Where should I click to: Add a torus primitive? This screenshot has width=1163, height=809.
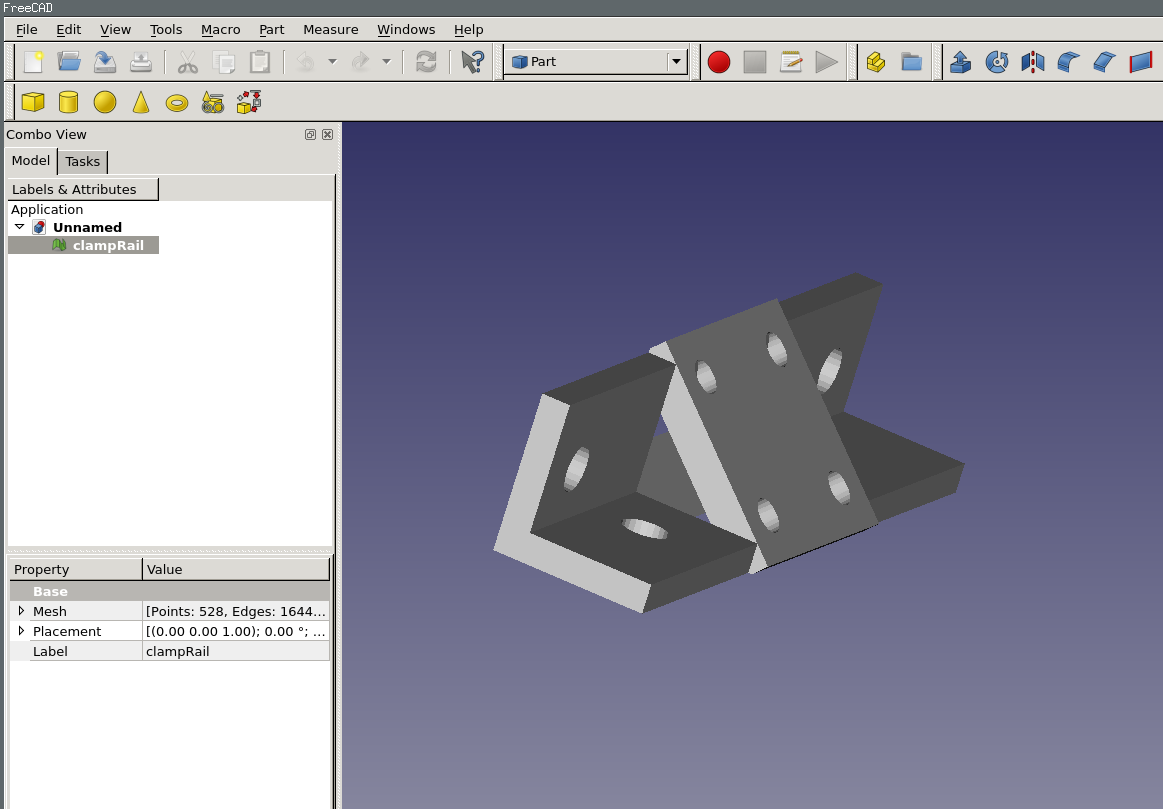(177, 102)
